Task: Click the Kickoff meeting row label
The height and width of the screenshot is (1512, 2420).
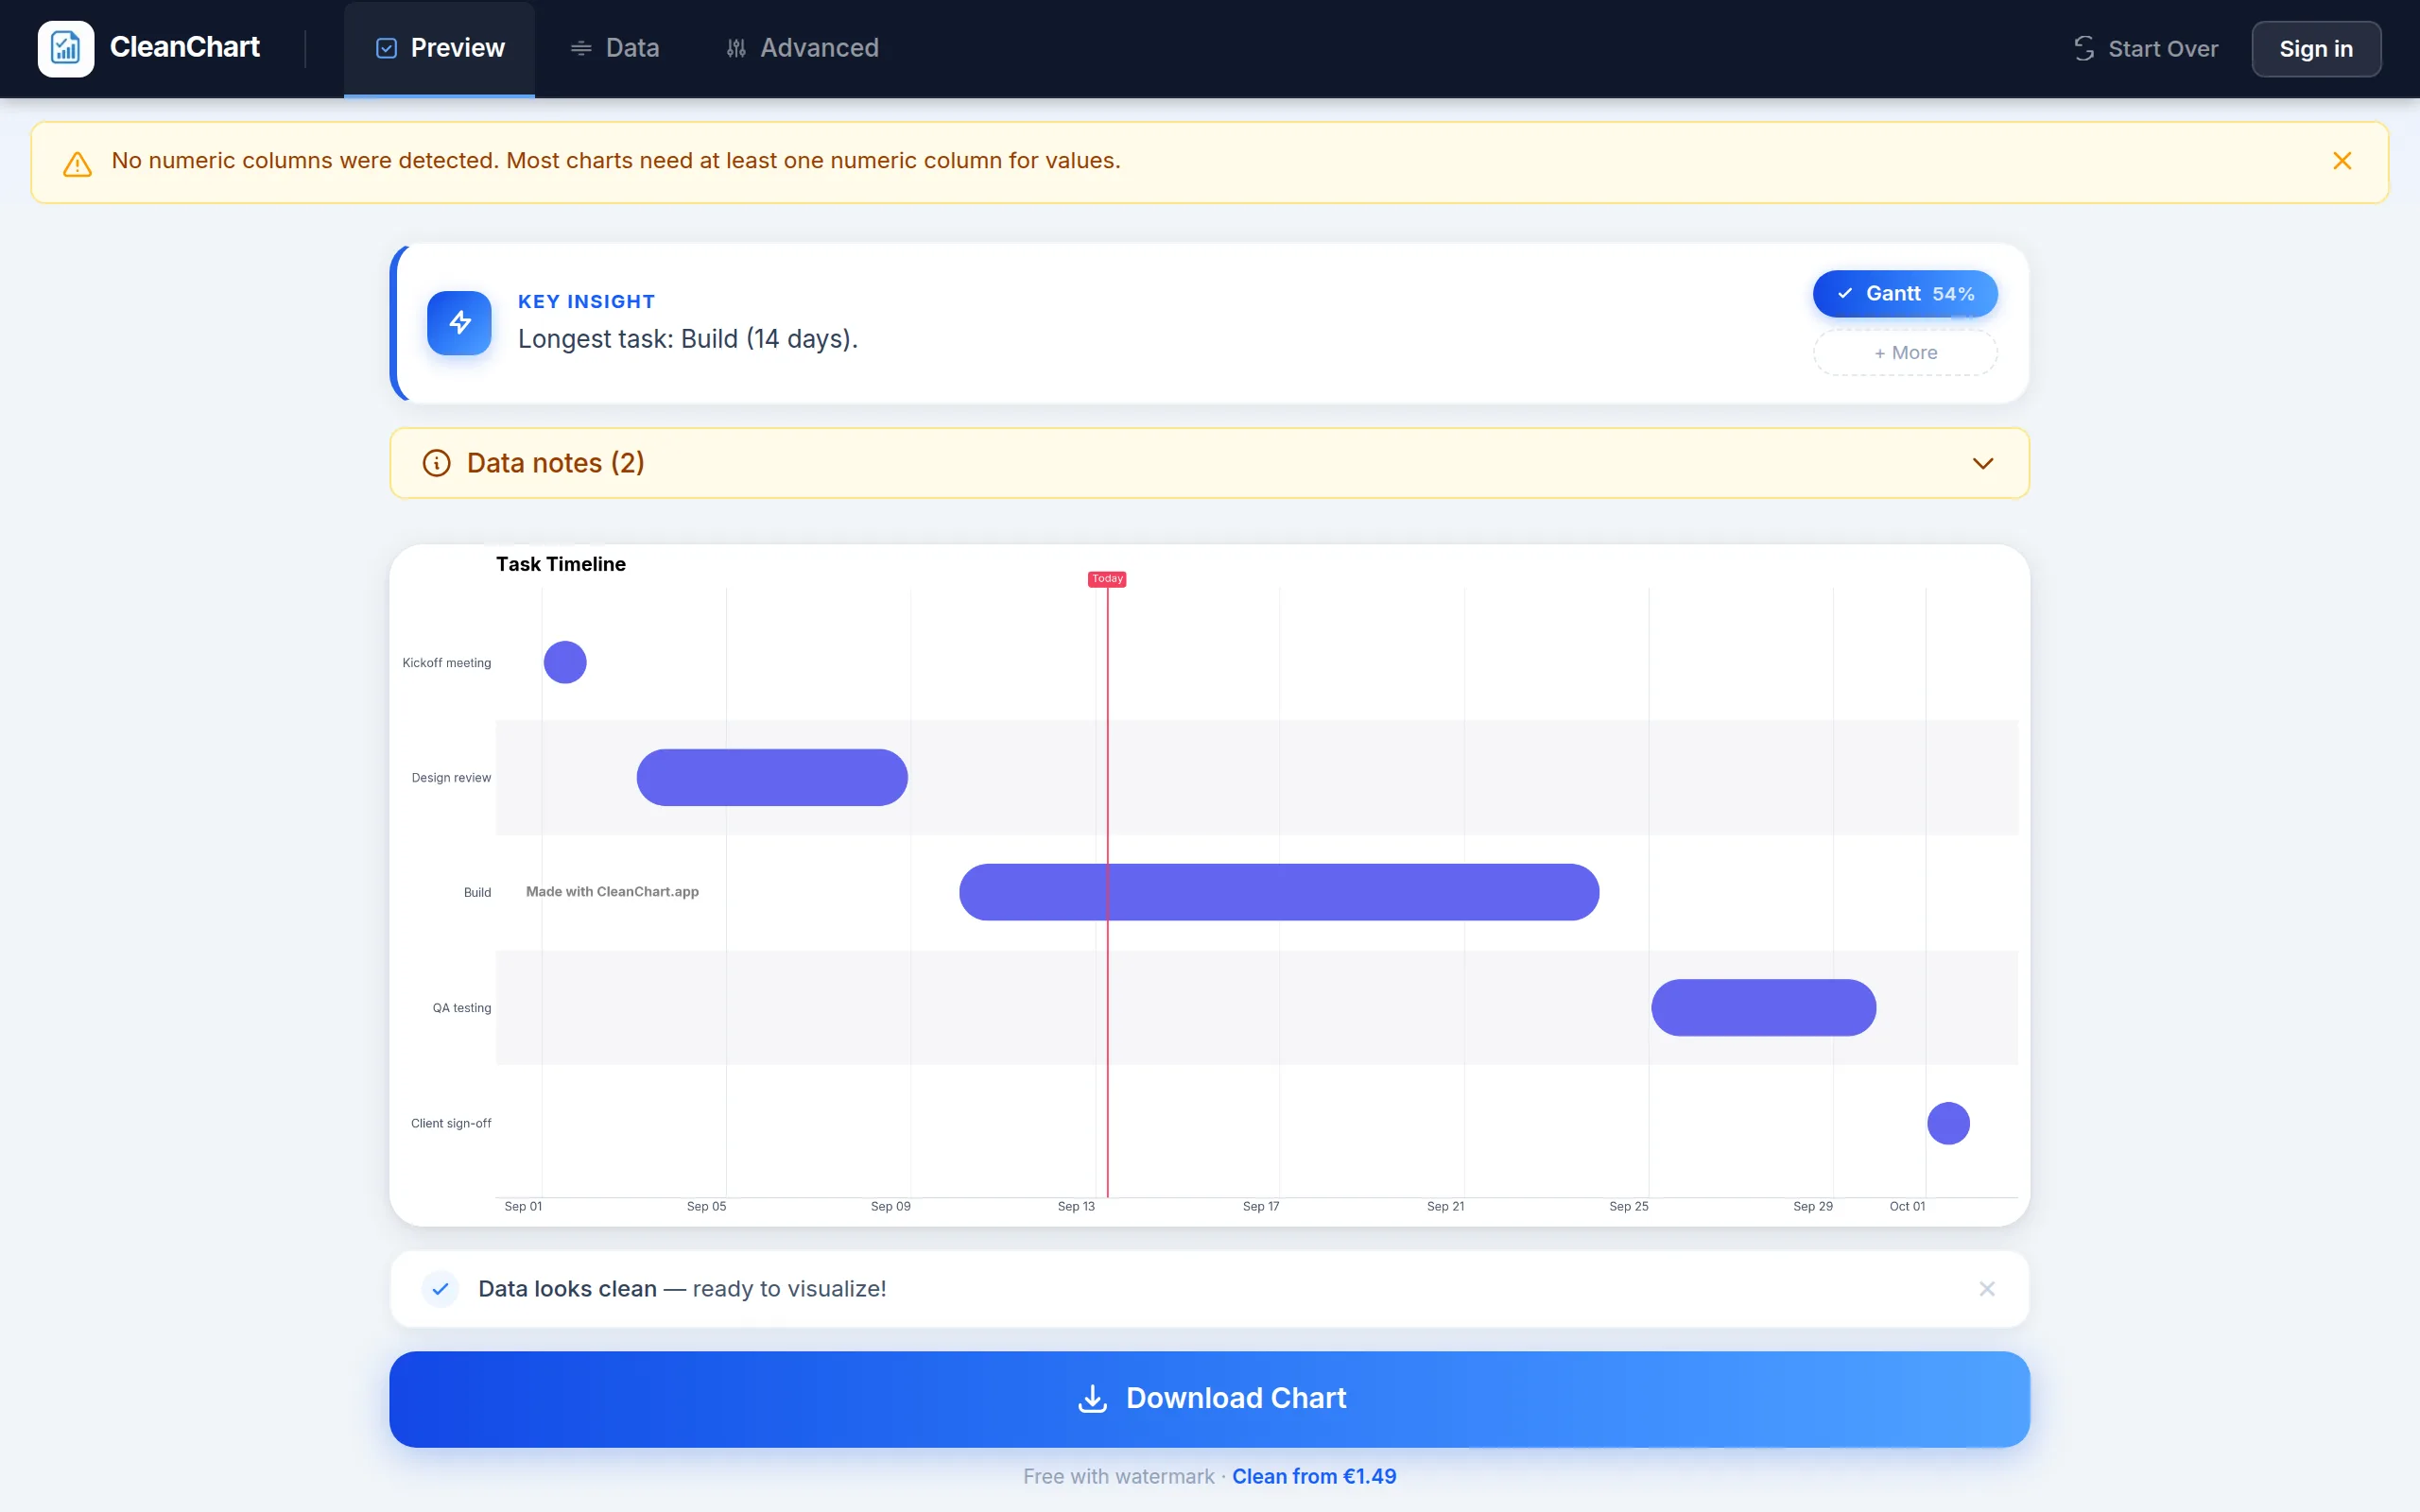Action: click(x=446, y=663)
